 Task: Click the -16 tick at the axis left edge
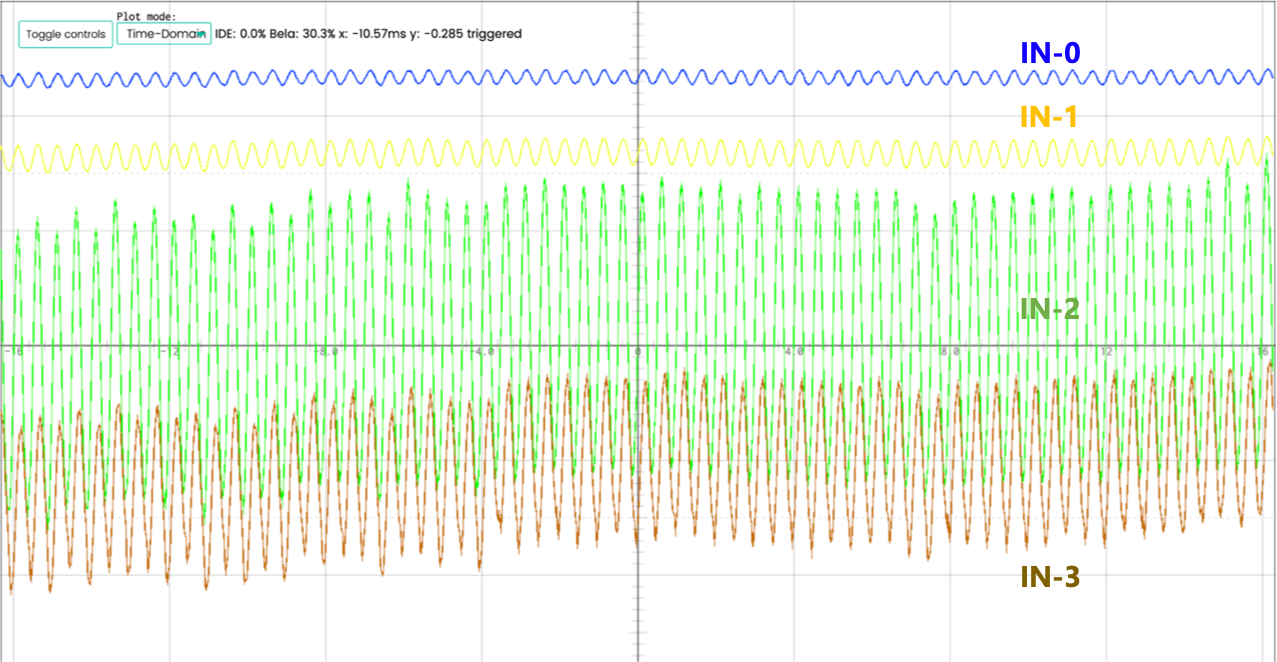tap(13, 352)
